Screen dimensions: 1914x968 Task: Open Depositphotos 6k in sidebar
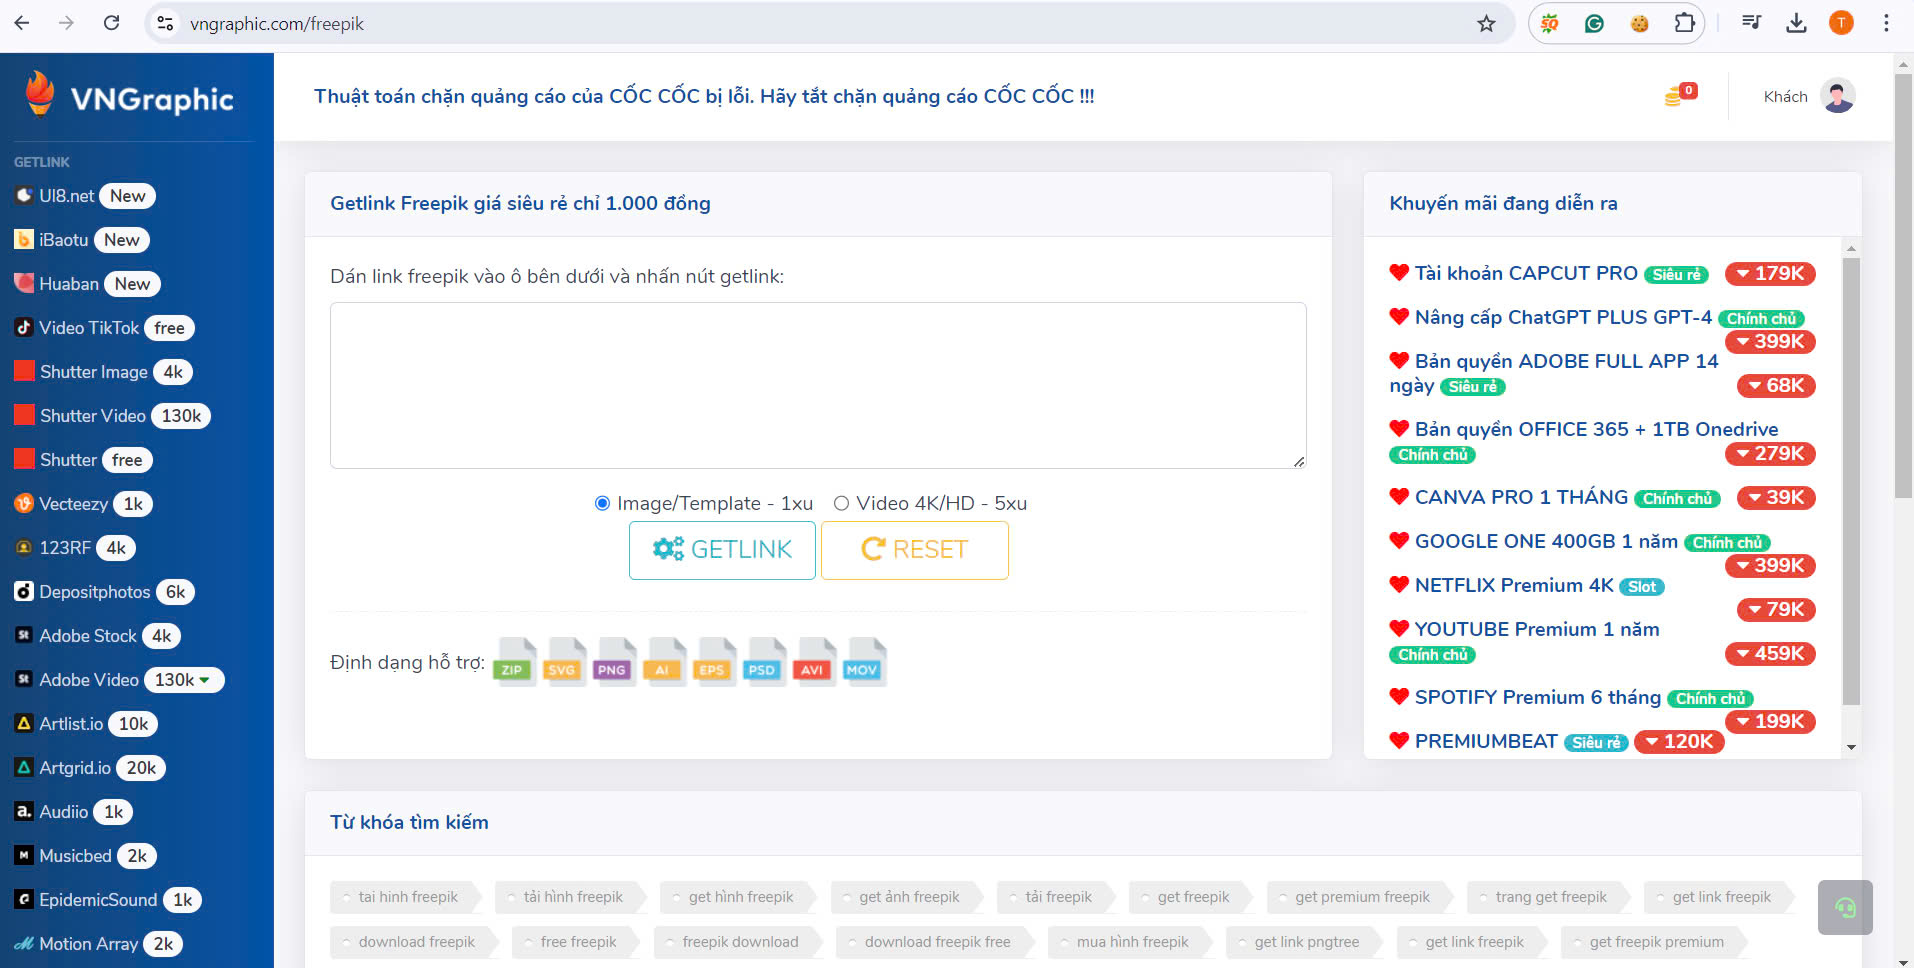pyautogui.click(x=104, y=592)
